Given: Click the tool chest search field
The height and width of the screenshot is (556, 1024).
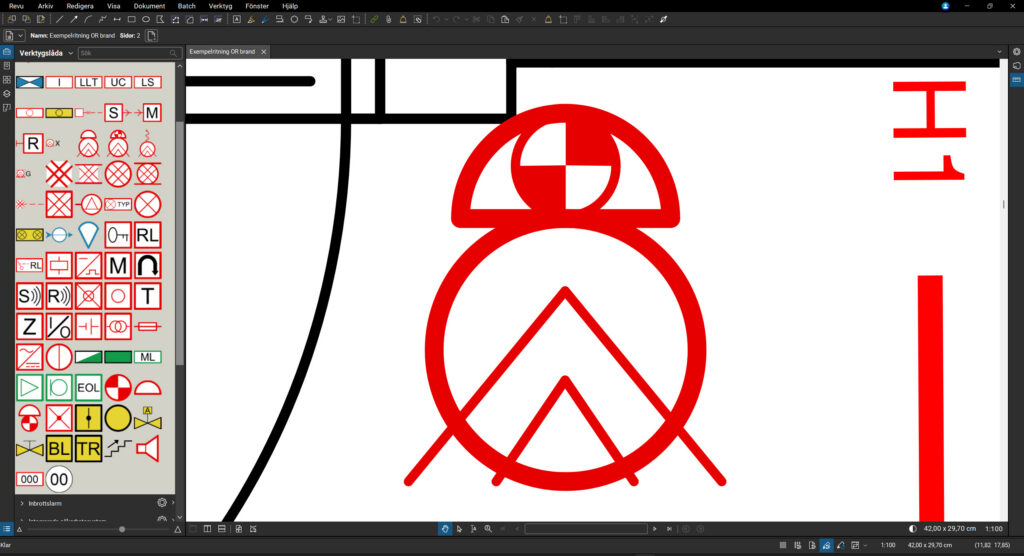Looking at the screenshot, I should (129, 53).
